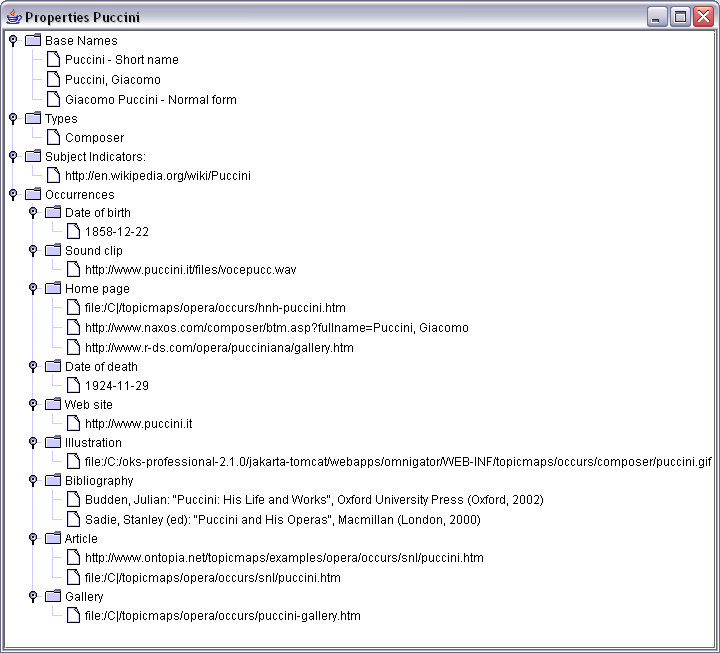Select the http://www.puccini.it web site entry
Image resolution: width=720 pixels, height=653 pixels.
(138, 424)
